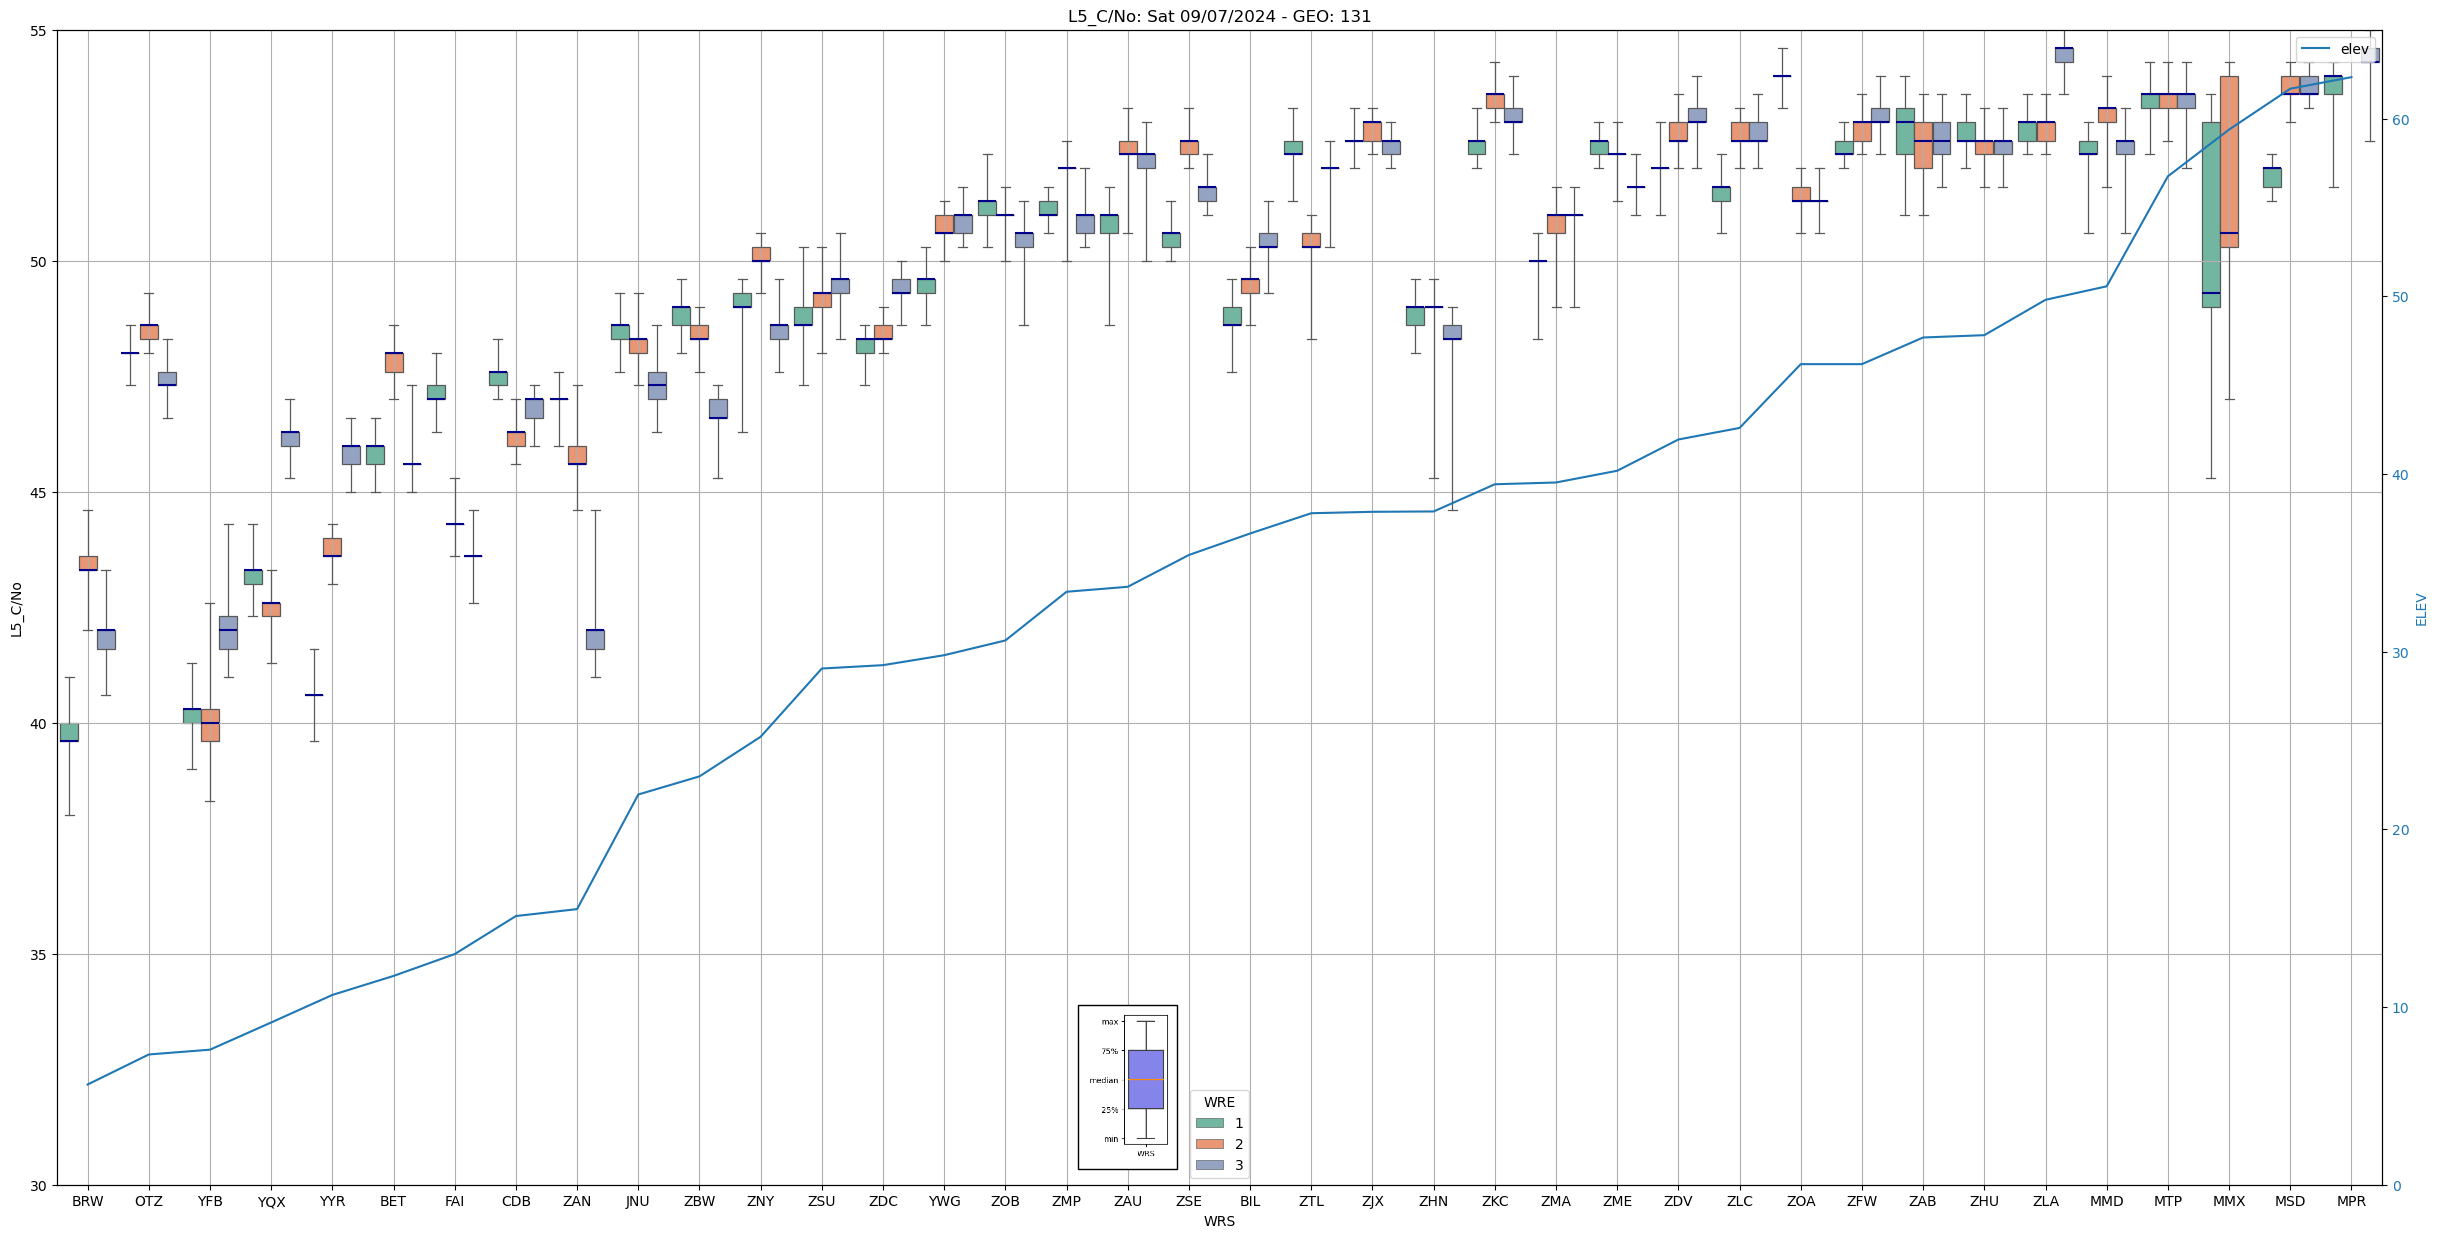
Task: Click the ZMP station tick label
Action: 1067,1202
